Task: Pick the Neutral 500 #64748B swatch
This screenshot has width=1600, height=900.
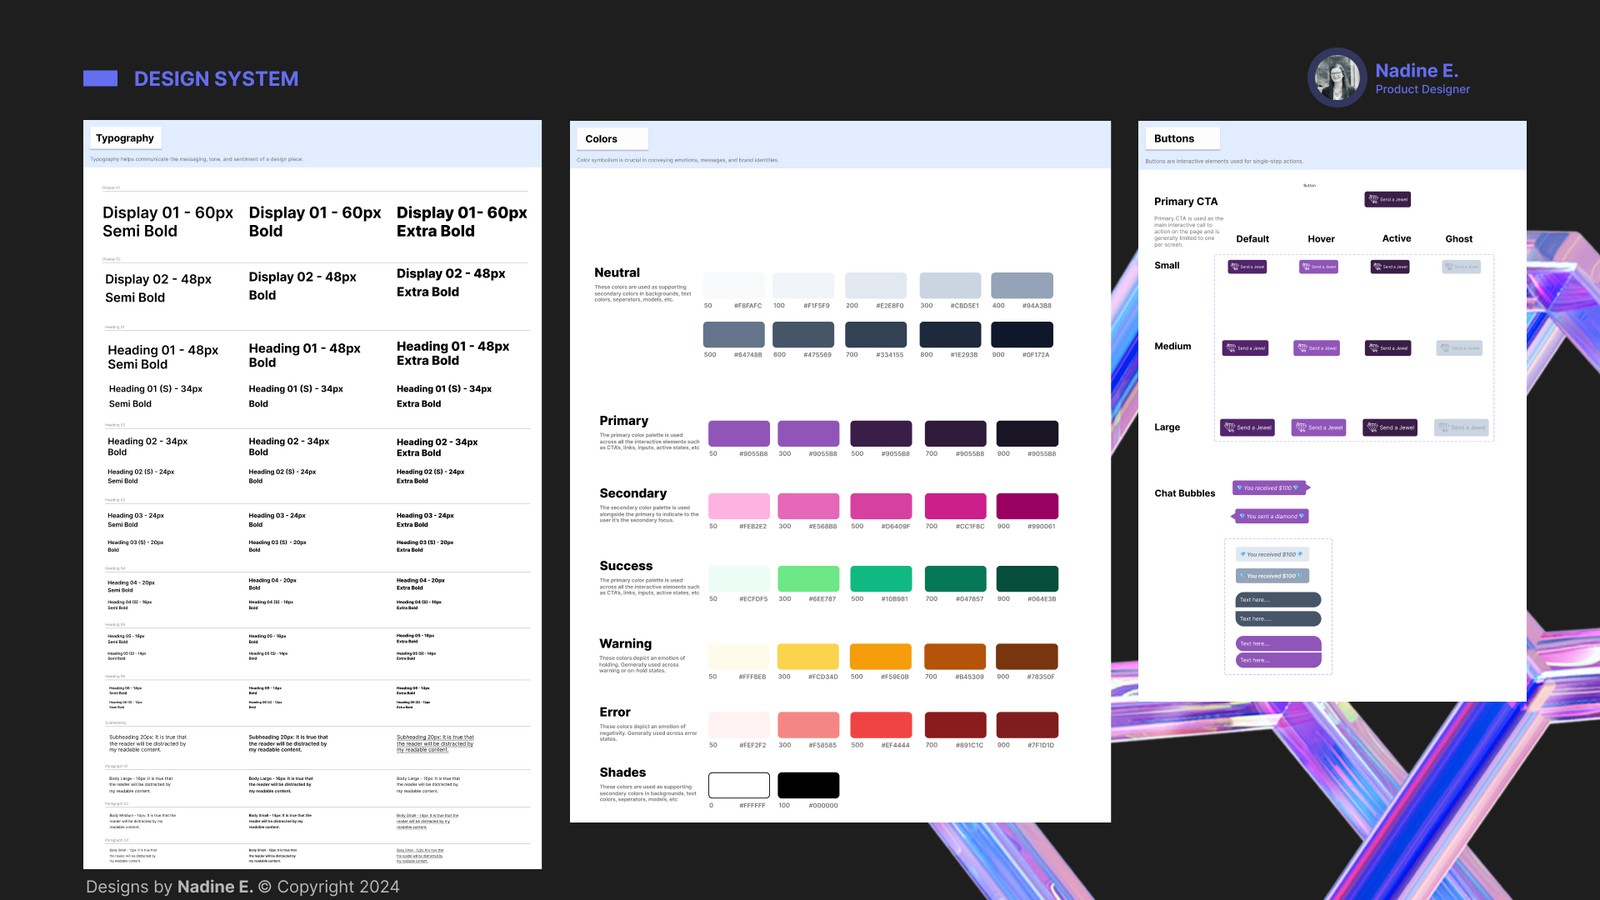Action: coord(734,334)
